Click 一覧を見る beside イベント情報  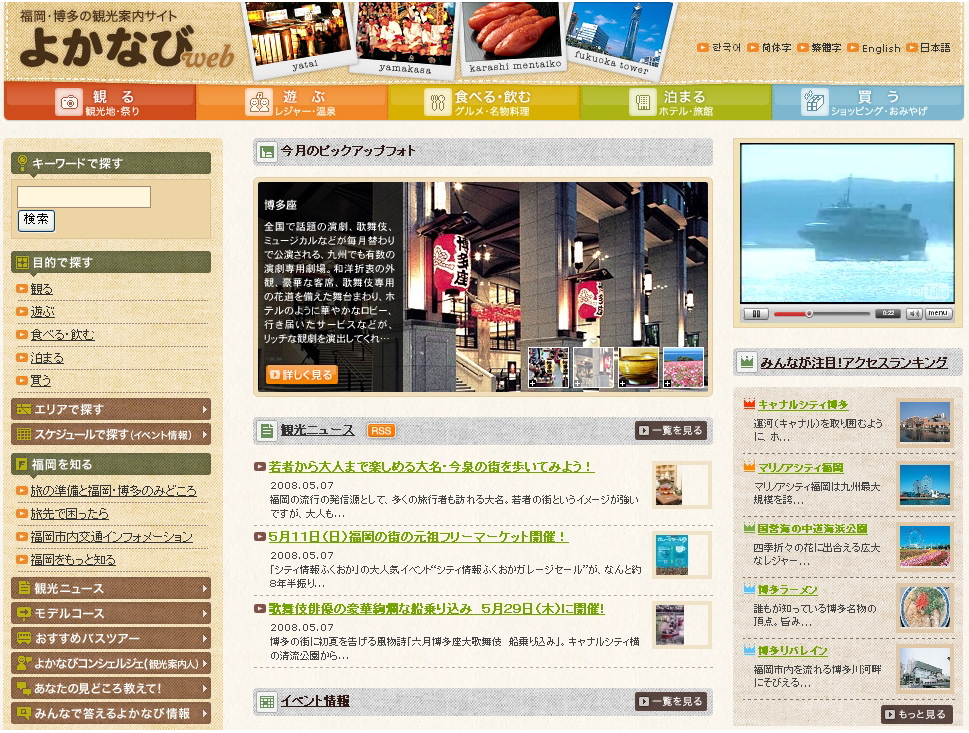click(x=671, y=701)
